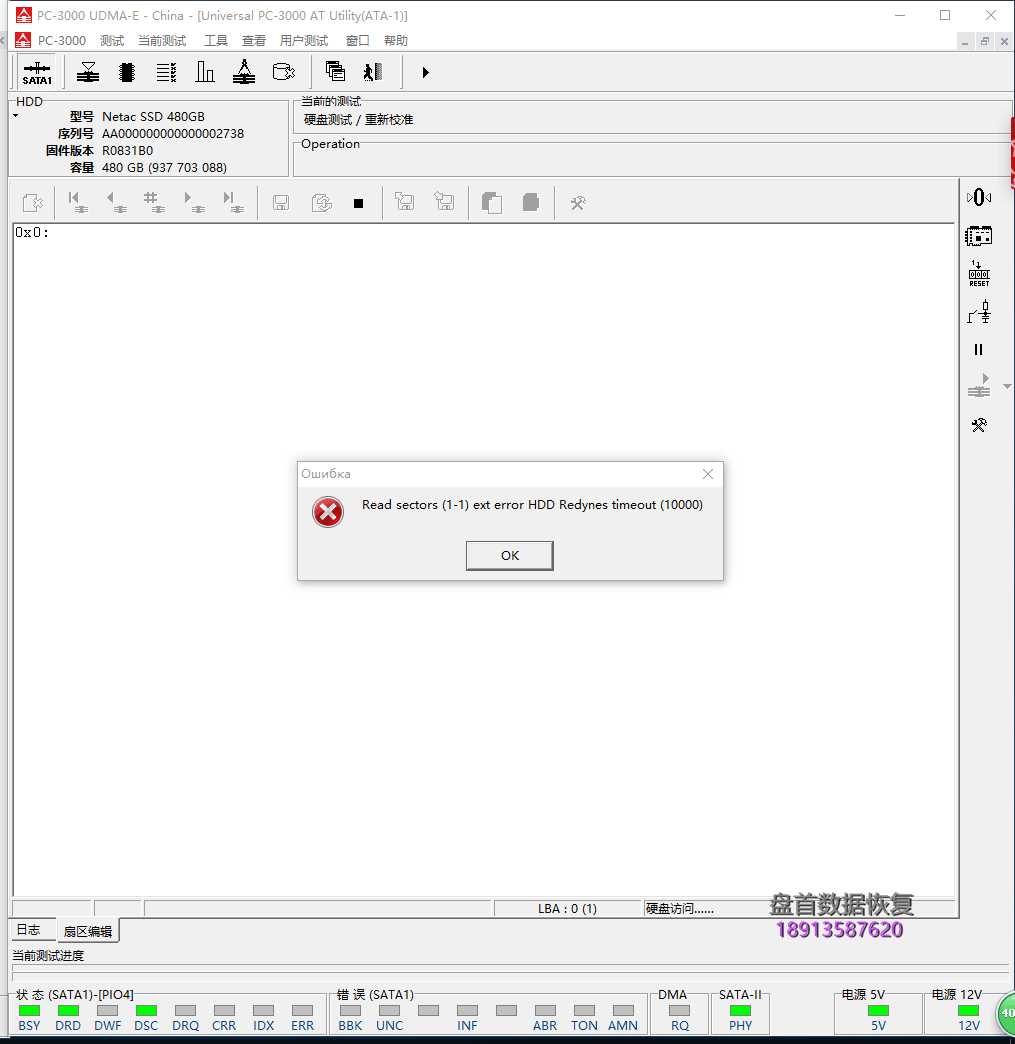The width and height of the screenshot is (1015, 1044).
Task: Go to previous sector button
Action: (x=116, y=202)
